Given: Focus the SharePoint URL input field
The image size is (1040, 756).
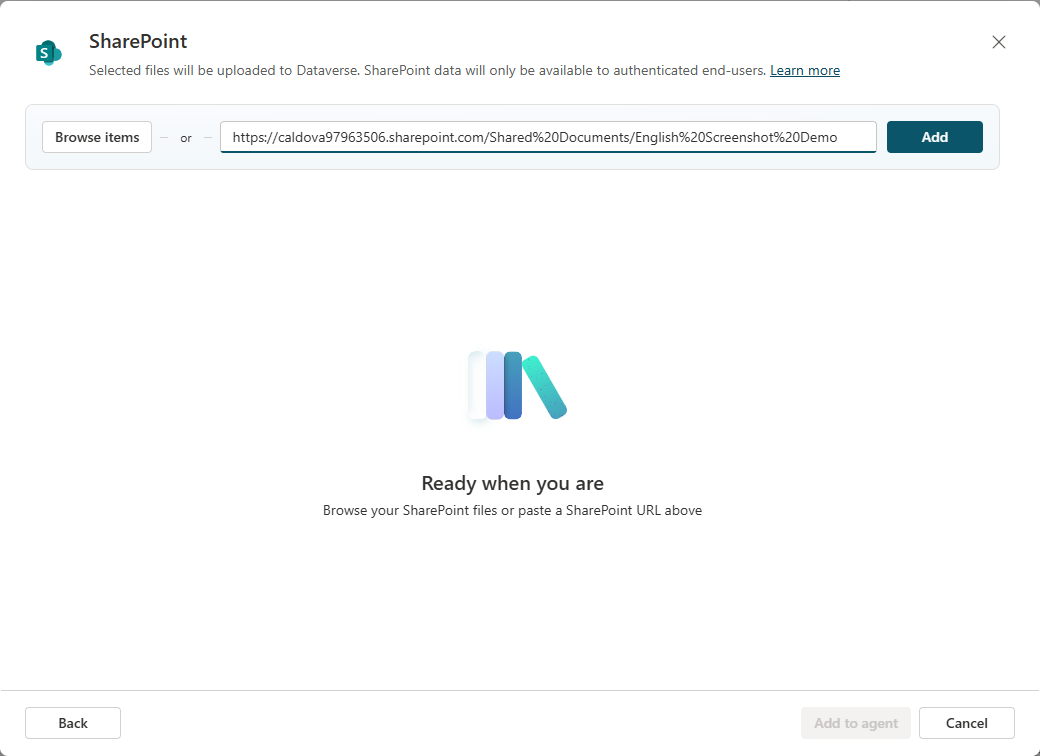Looking at the screenshot, I should coord(548,137).
